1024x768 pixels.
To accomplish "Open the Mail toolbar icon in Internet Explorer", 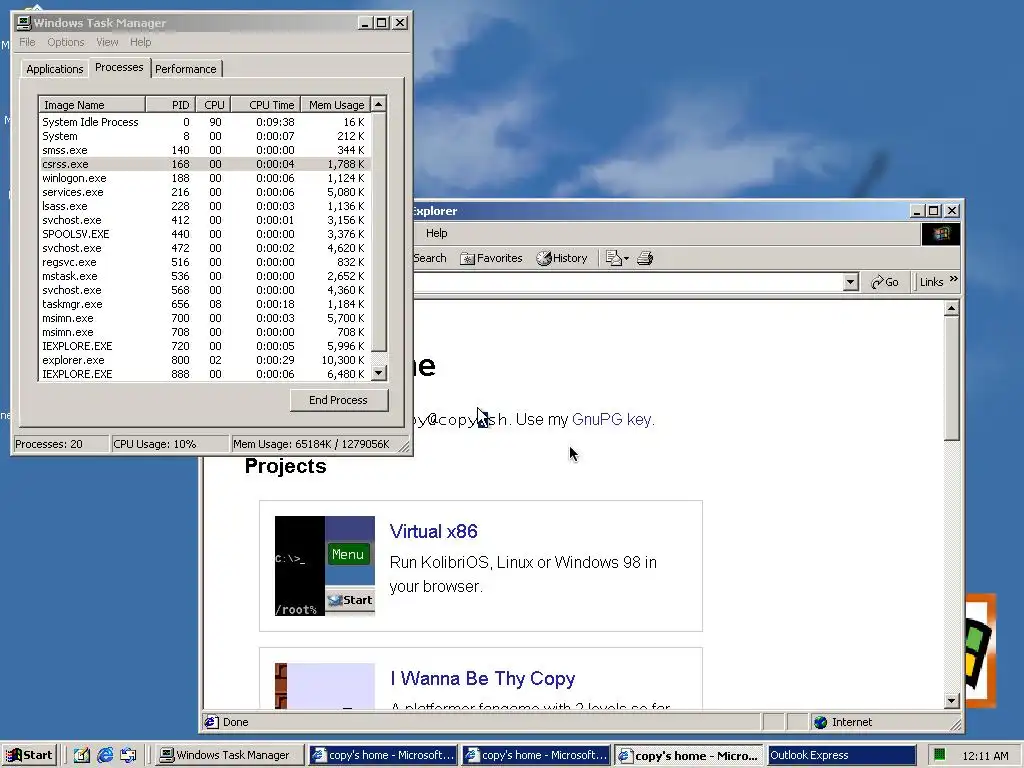I will tap(613, 258).
